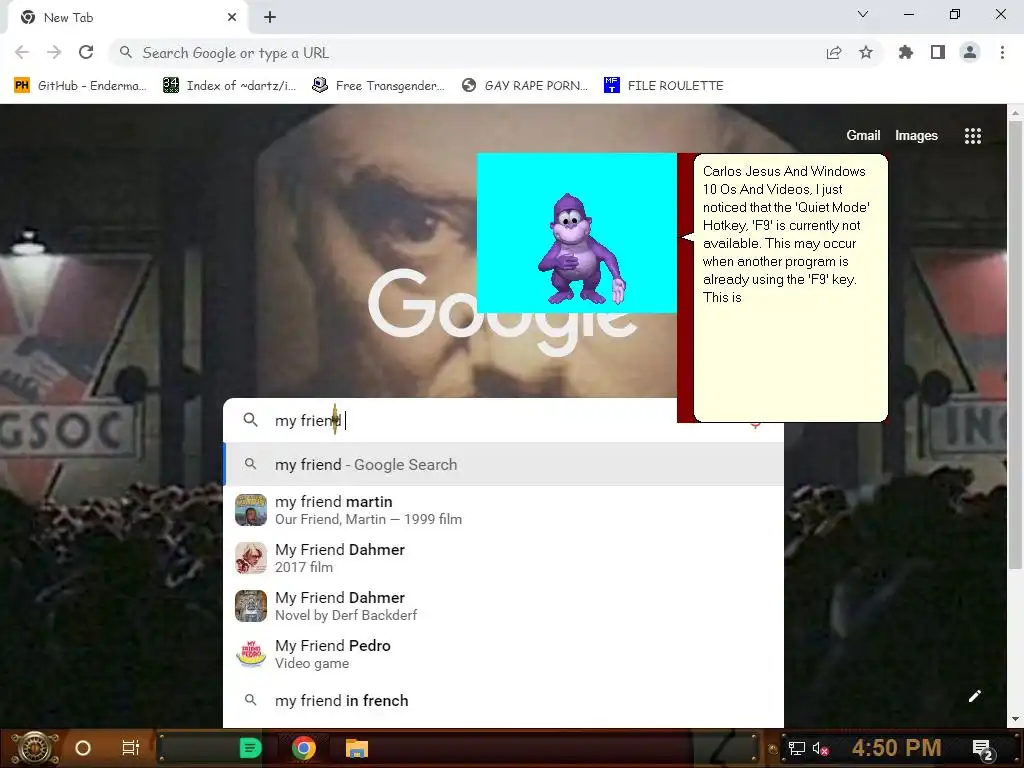Image resolution: width=1024 pixels, height=768 pixels.
Task: Click the BonziBuddy purple gorilla character
Action: 581,249
